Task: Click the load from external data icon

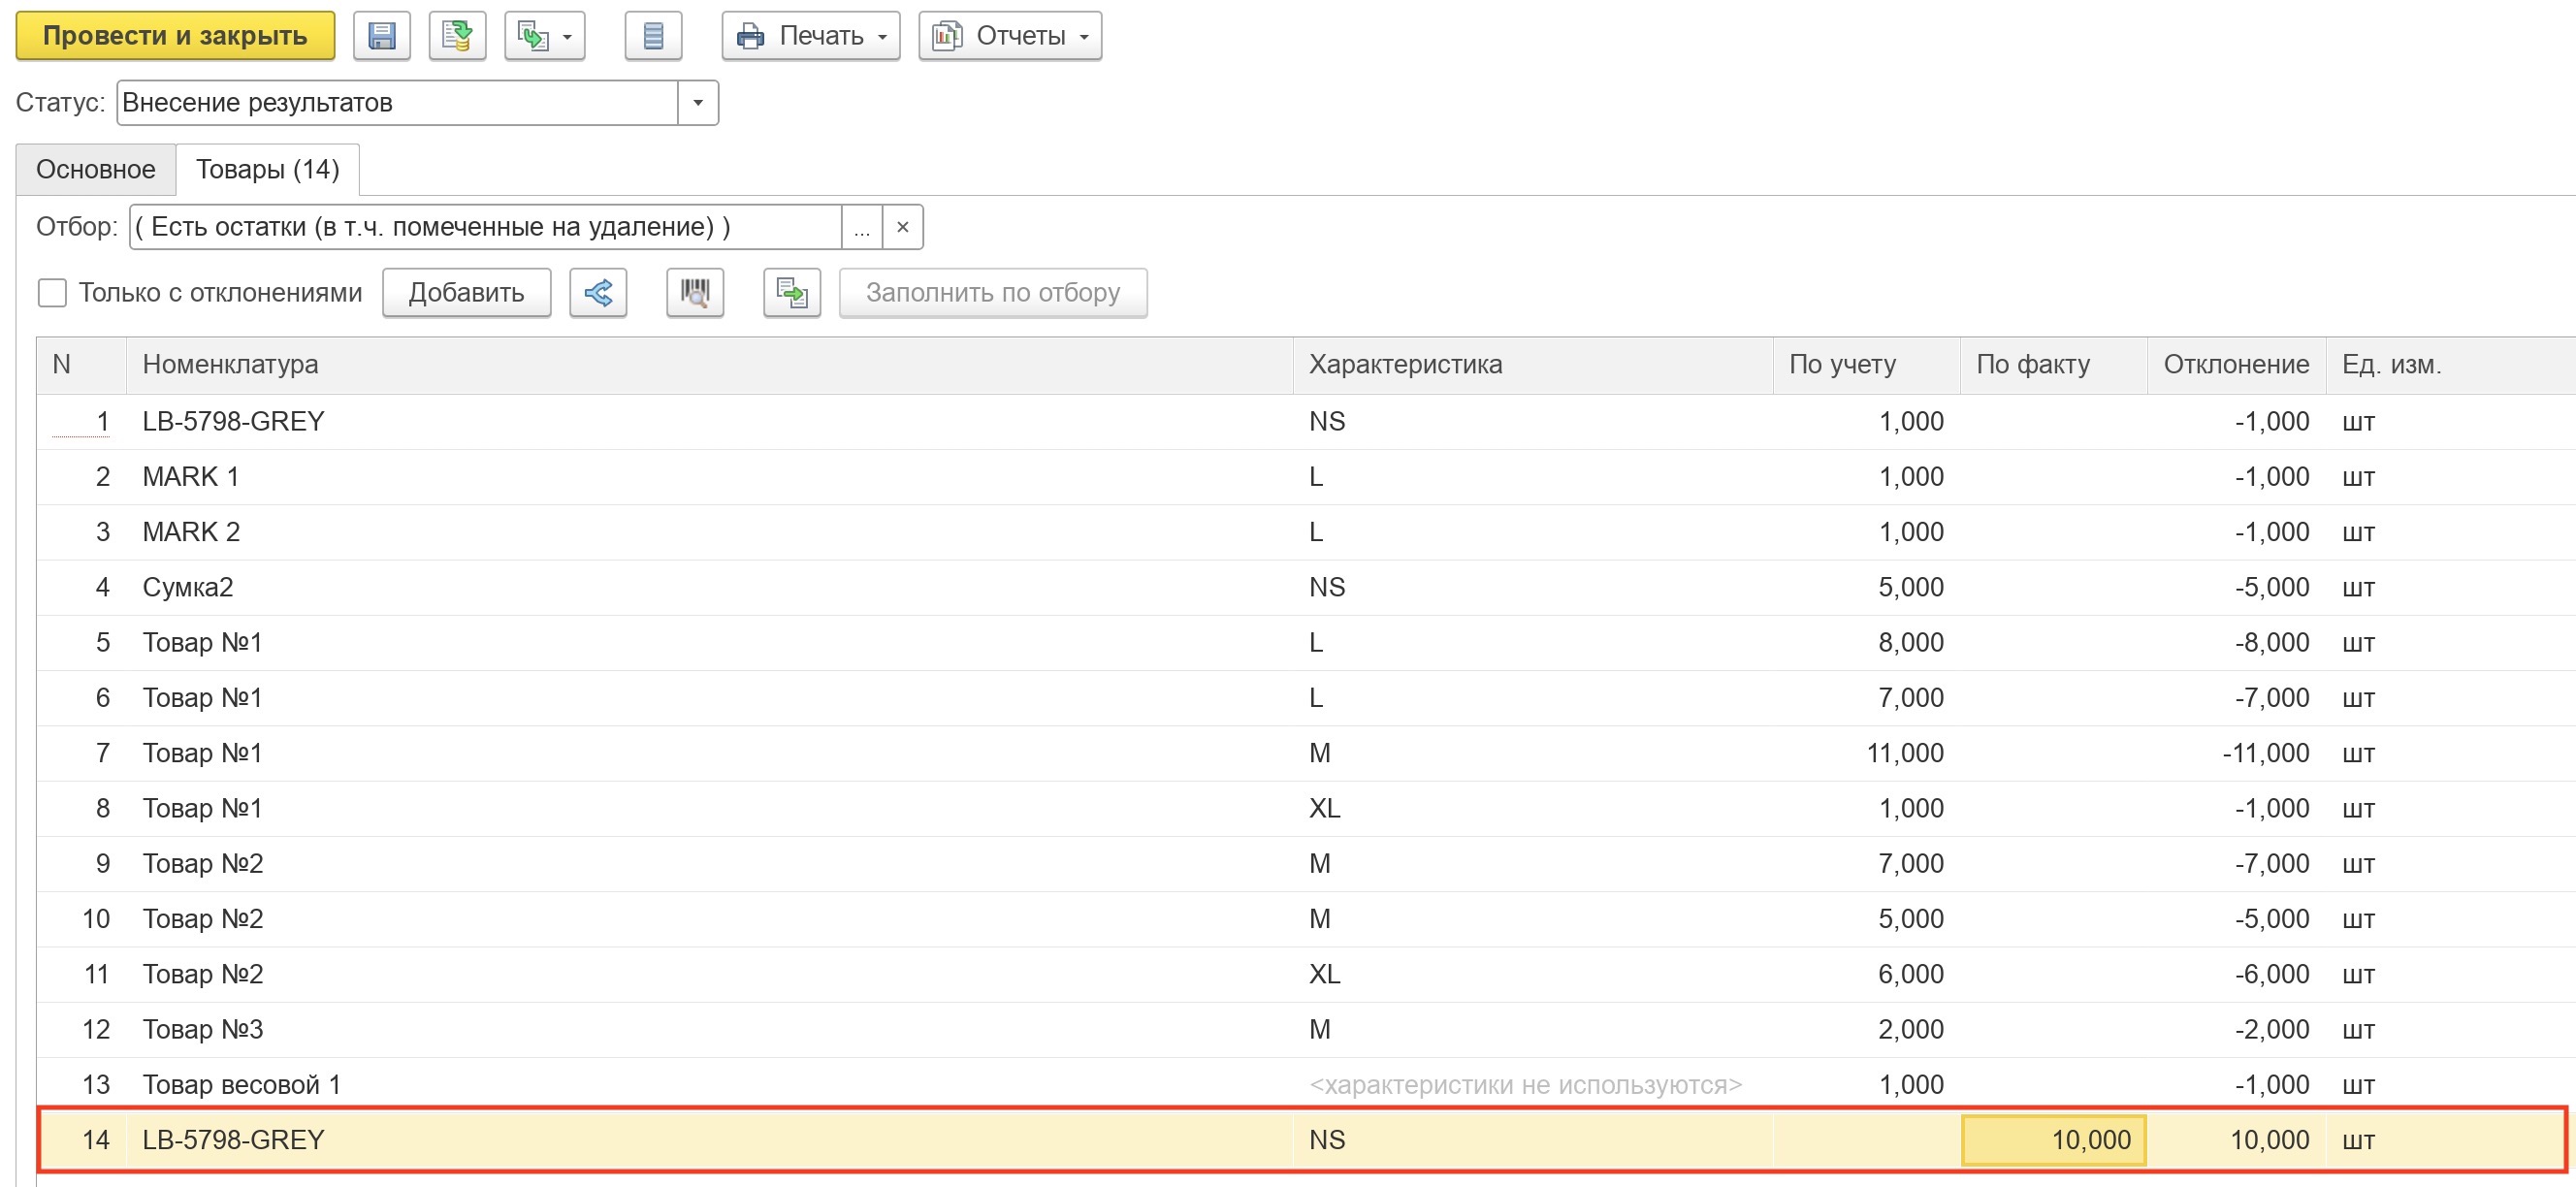Action: click(x=792, y=293)
